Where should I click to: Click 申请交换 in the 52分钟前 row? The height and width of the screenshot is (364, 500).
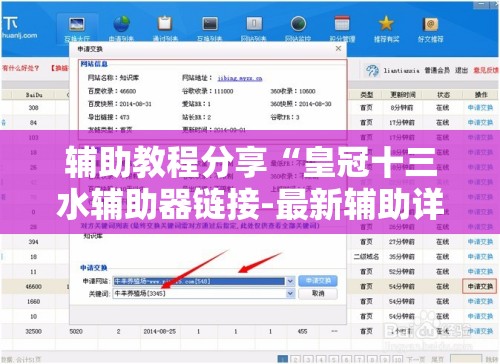coord(480,272)
